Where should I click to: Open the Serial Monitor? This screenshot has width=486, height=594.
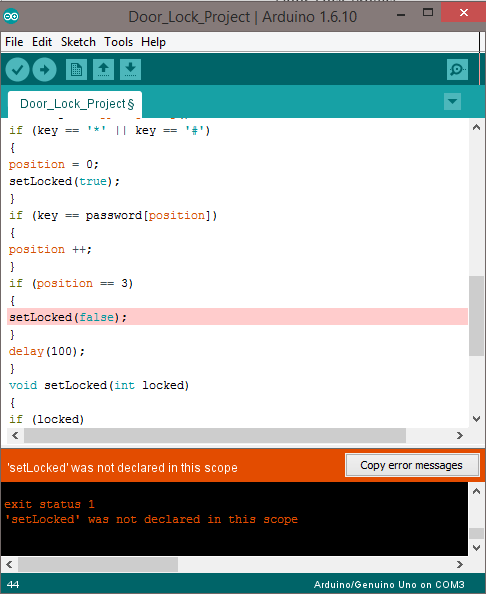coord(457,70)
